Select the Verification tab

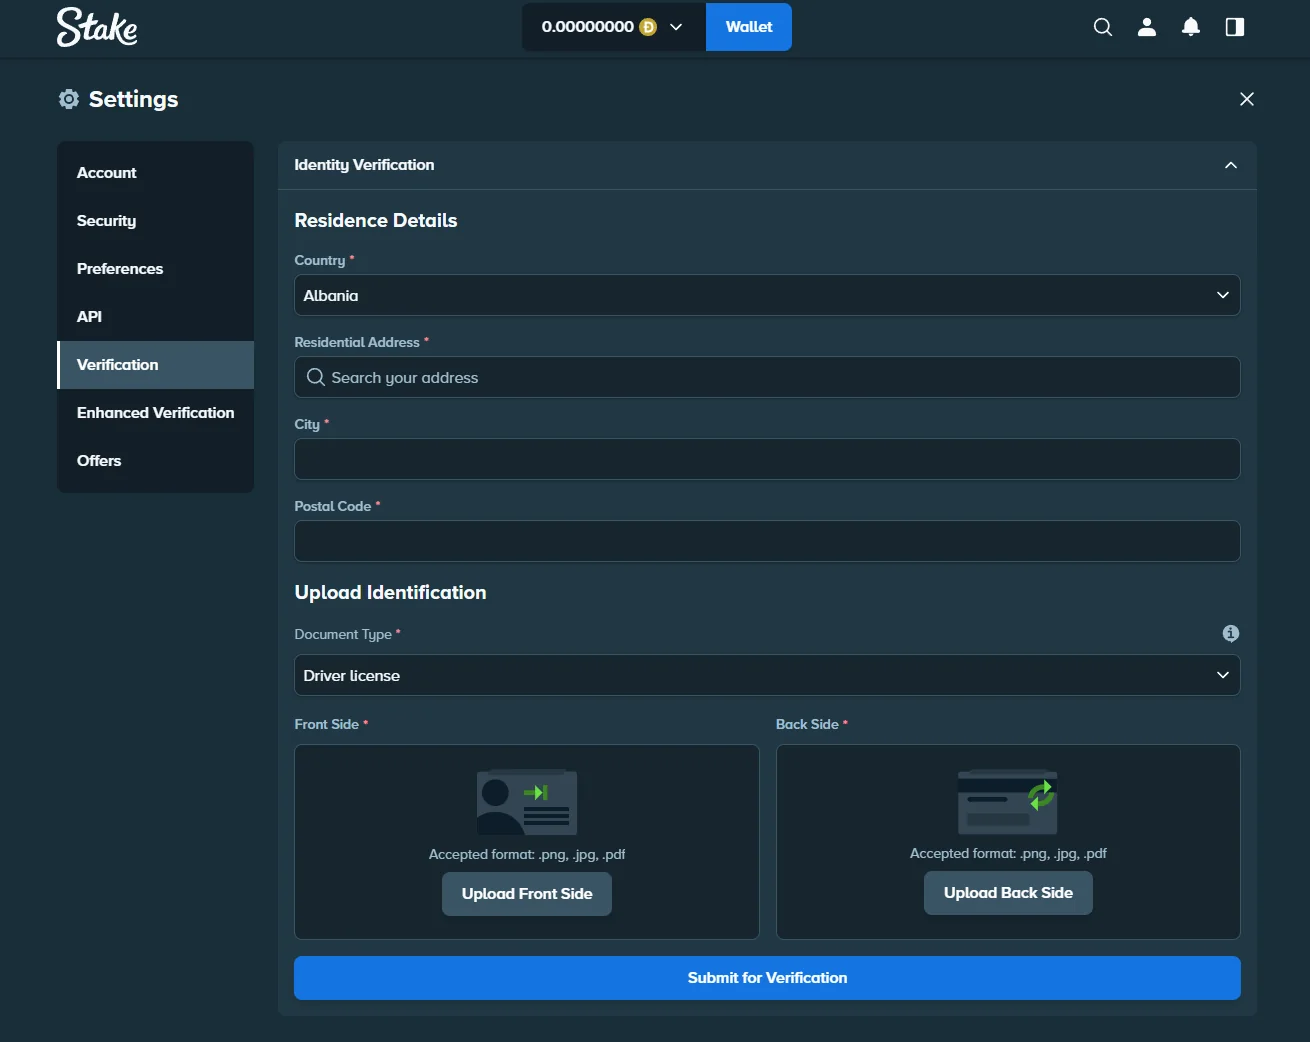(x=155, y=365)
